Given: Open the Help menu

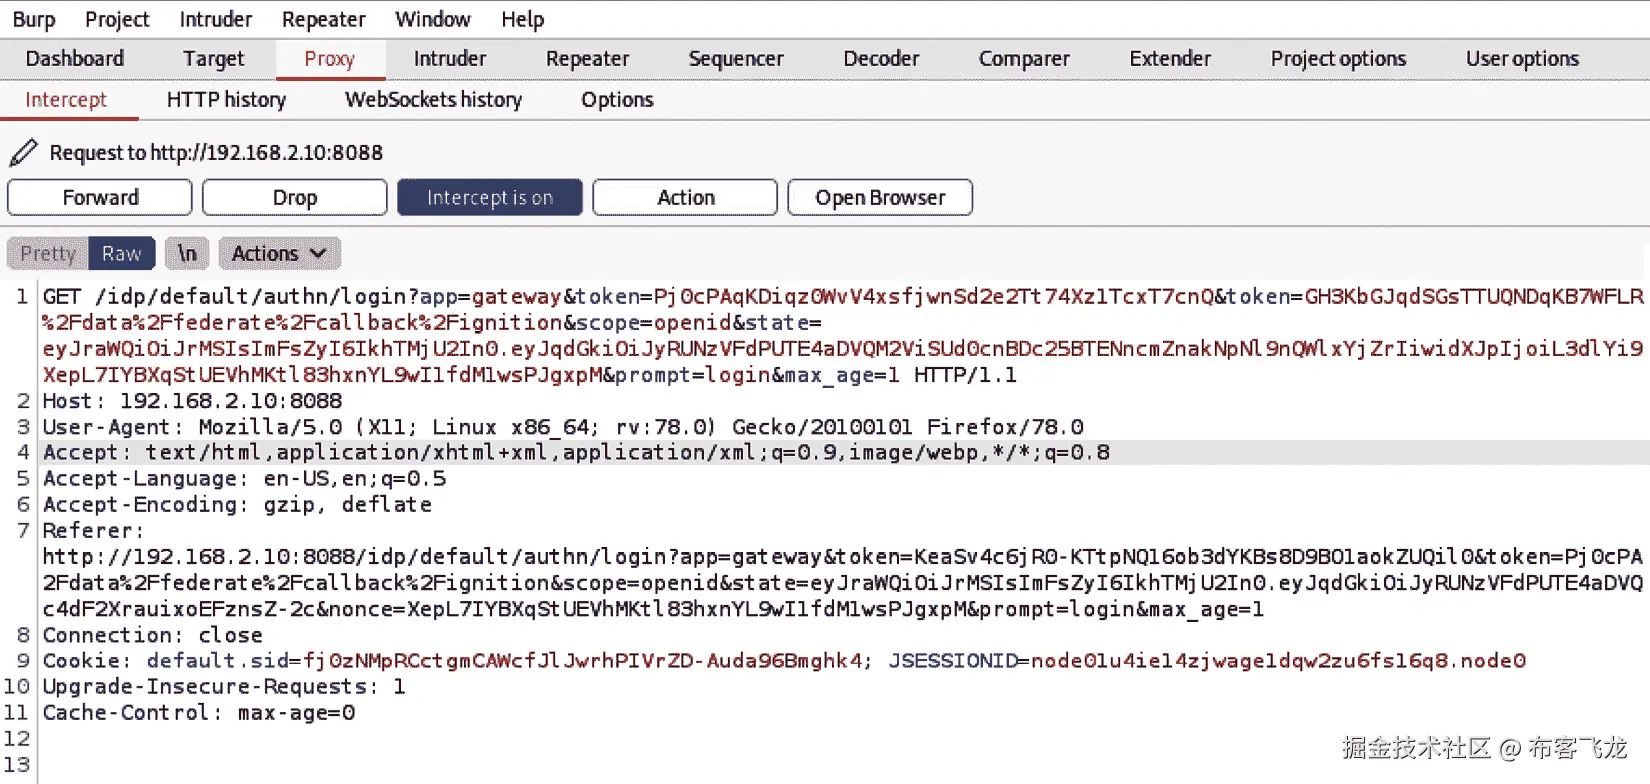Looking at the screenshot, I should point(523,19).
